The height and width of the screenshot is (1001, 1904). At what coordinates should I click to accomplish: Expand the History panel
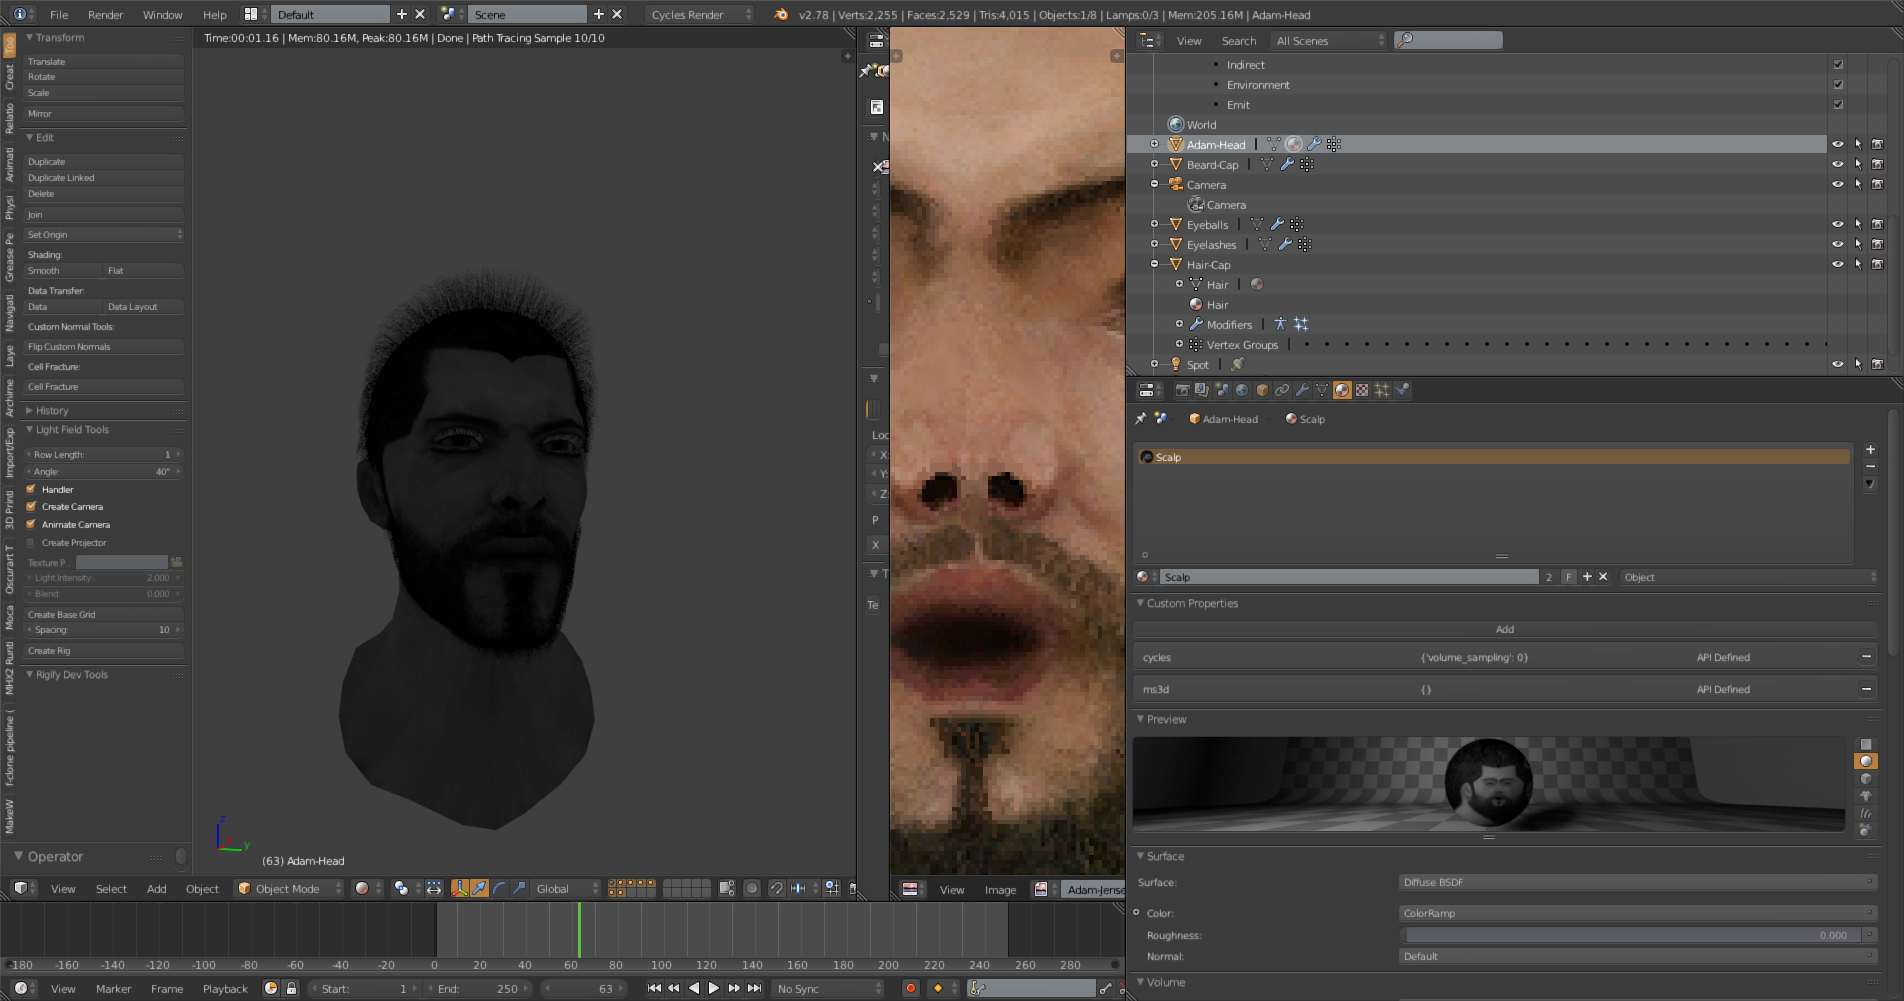coord(30,410)
